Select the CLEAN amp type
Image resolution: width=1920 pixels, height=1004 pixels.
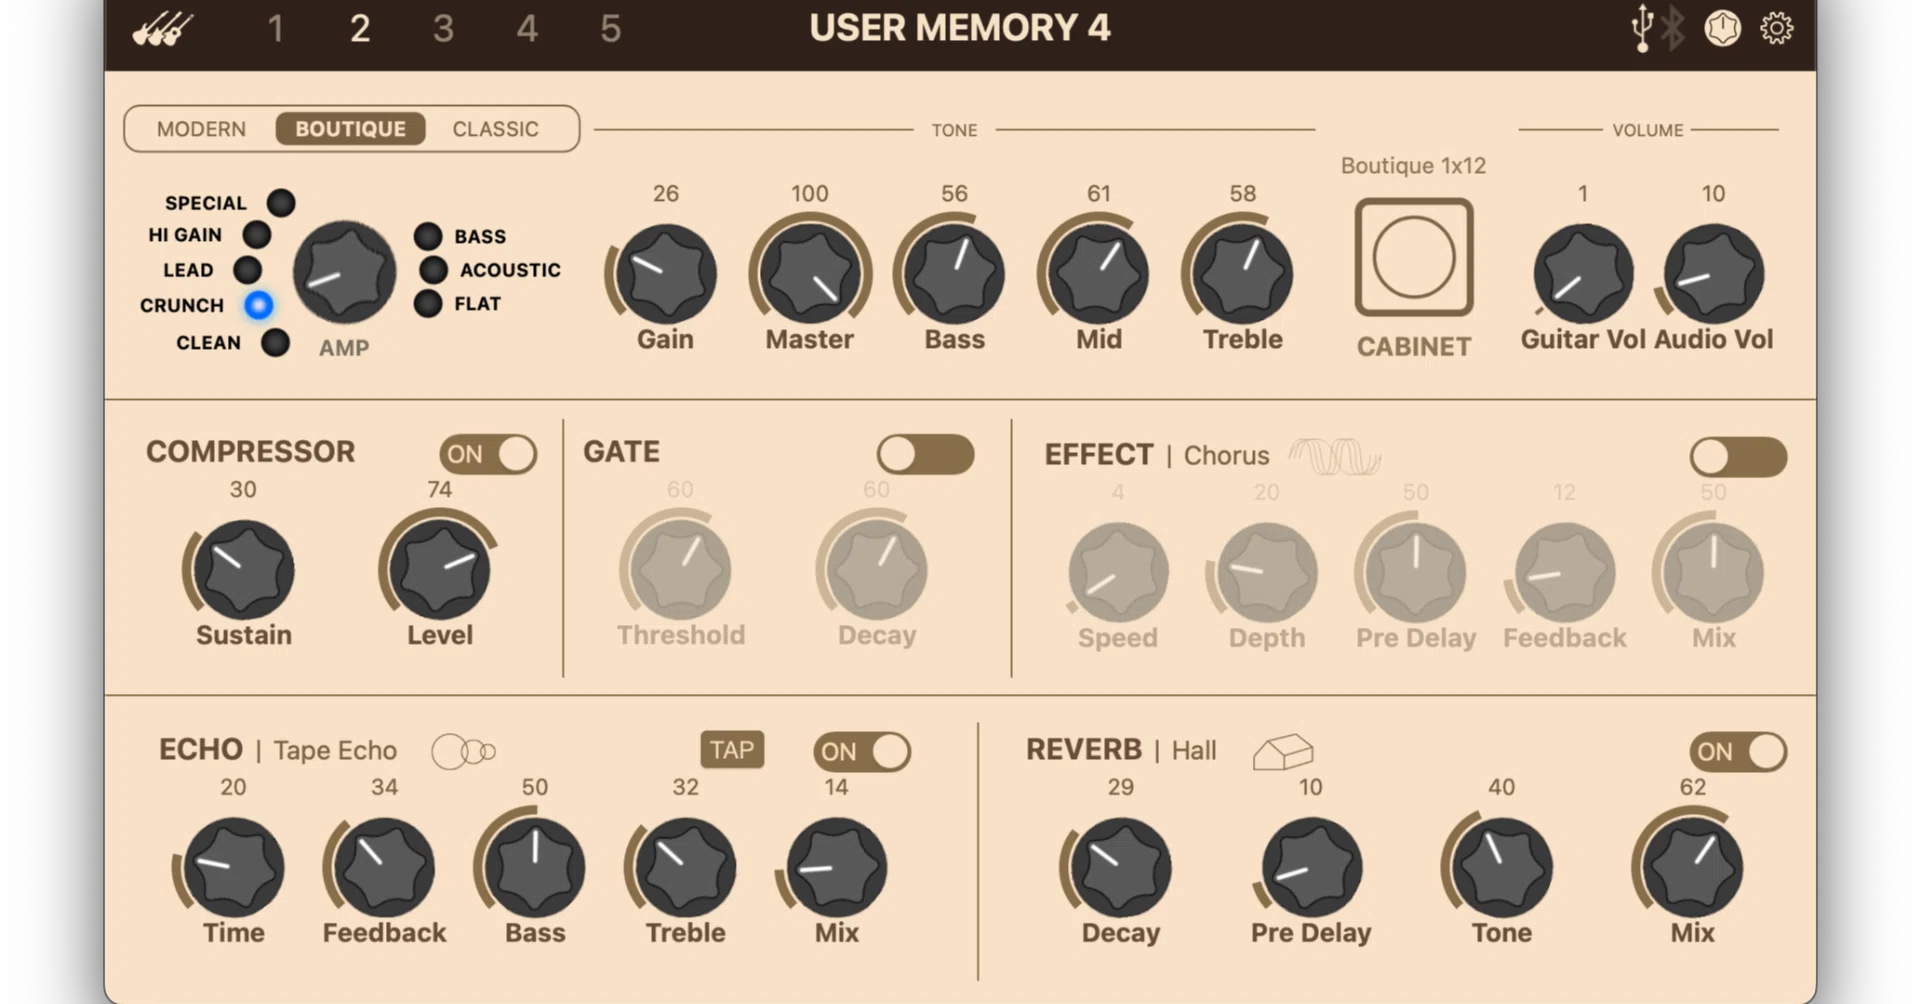[275, 343]
